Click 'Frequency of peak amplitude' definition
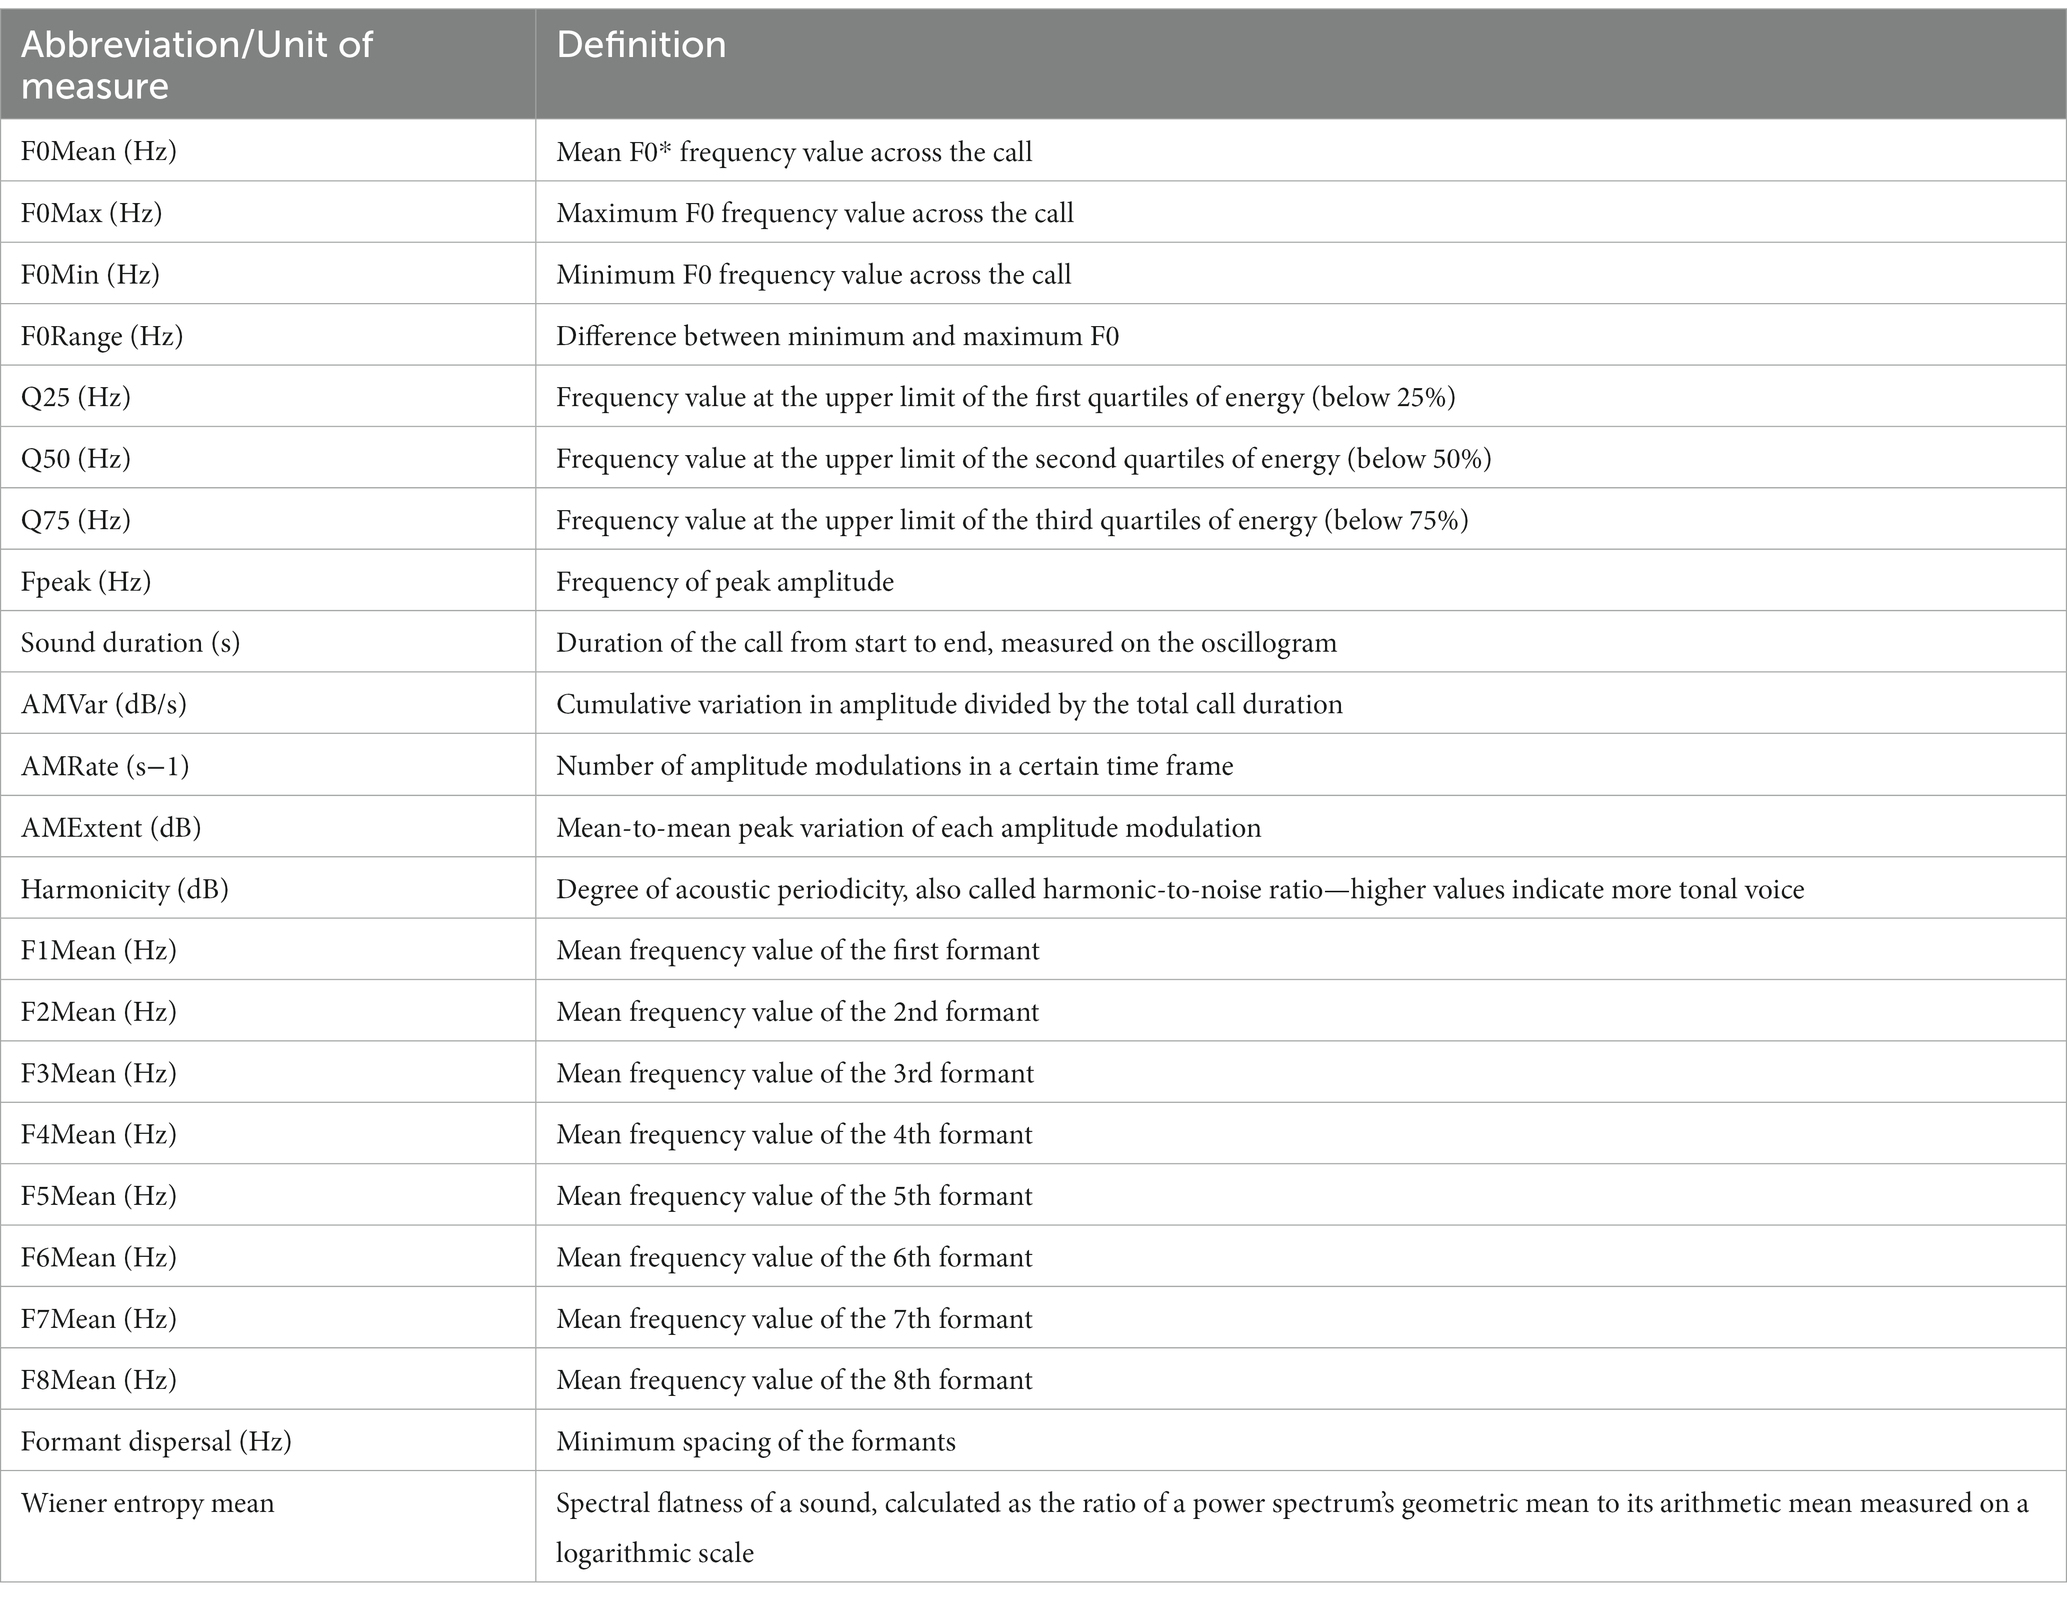 (x=725, y=581)
